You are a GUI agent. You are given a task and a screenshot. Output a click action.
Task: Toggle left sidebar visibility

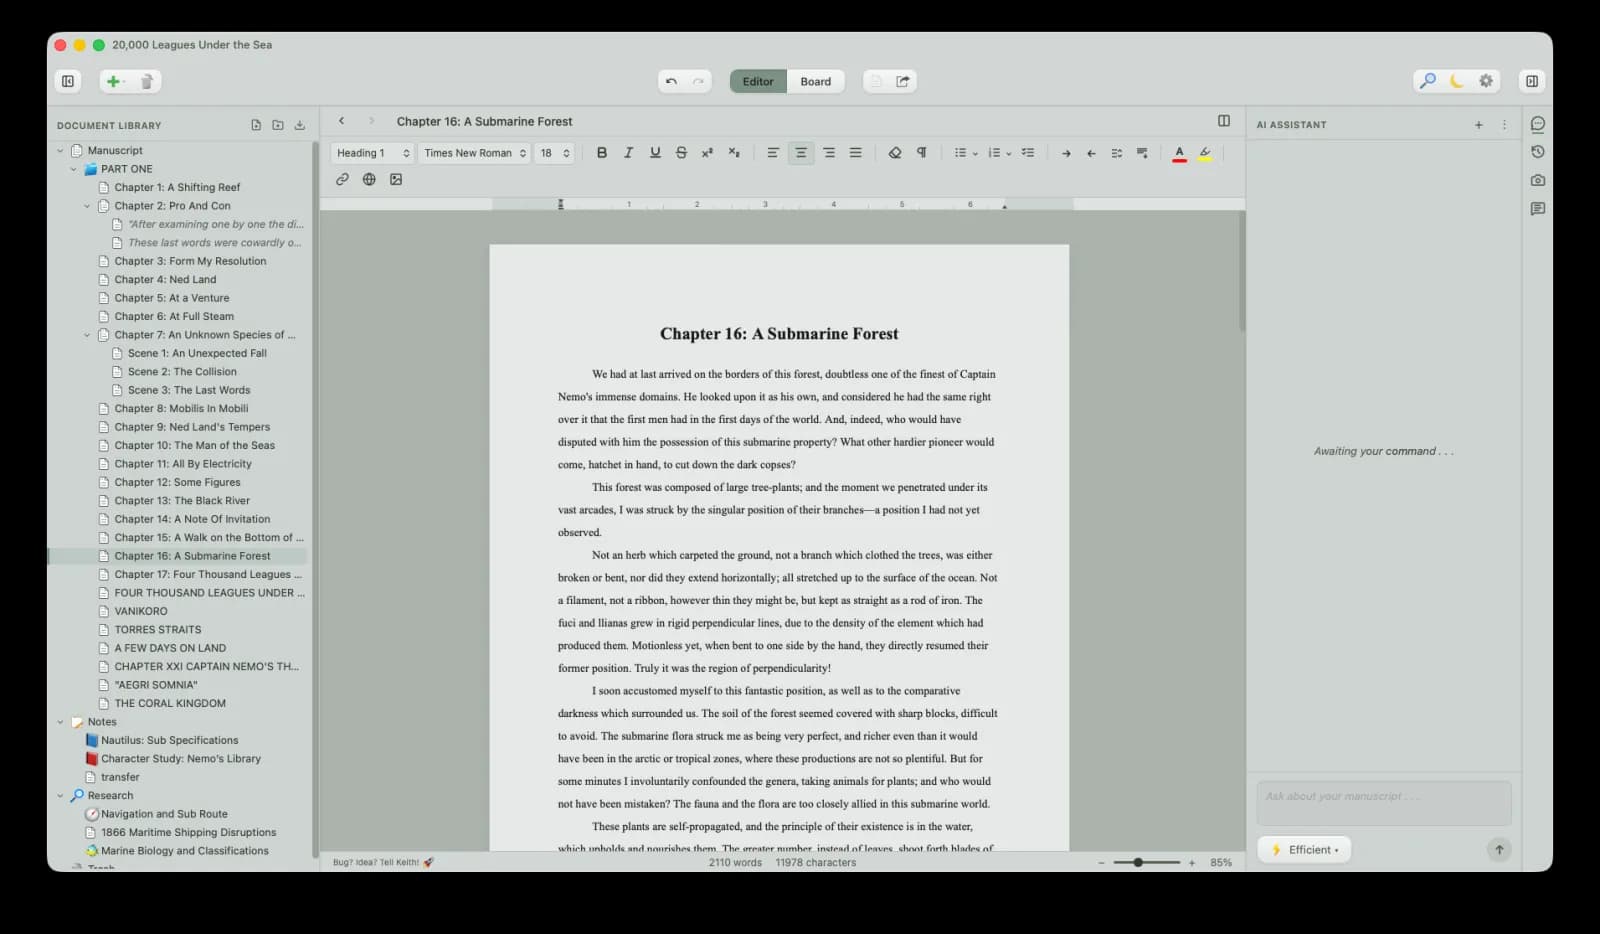(x=68, y=81)
